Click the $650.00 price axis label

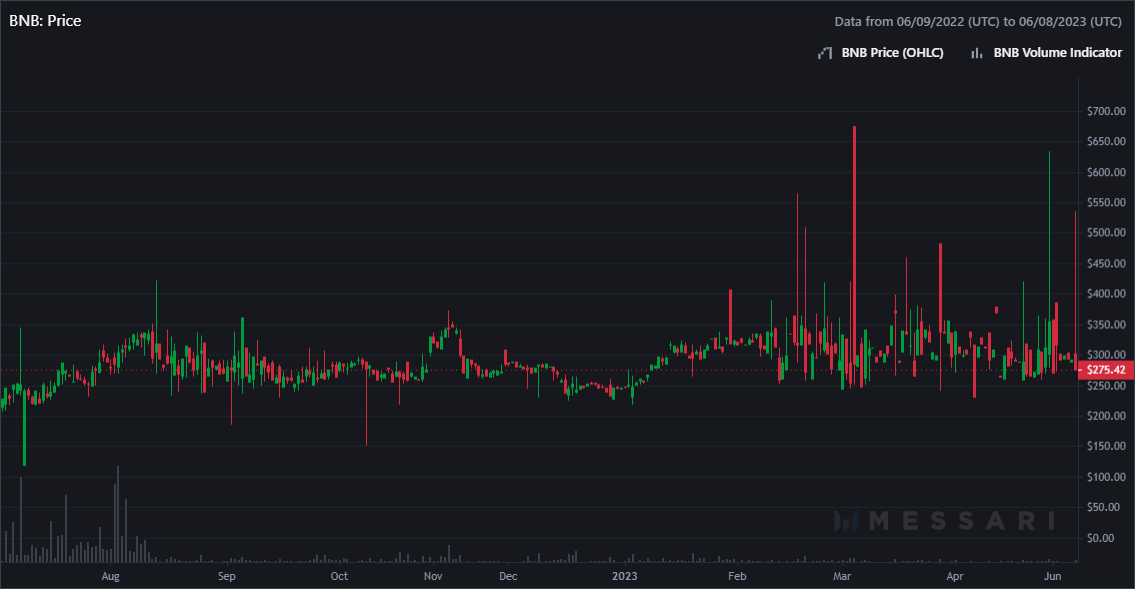coord(1106,142)
